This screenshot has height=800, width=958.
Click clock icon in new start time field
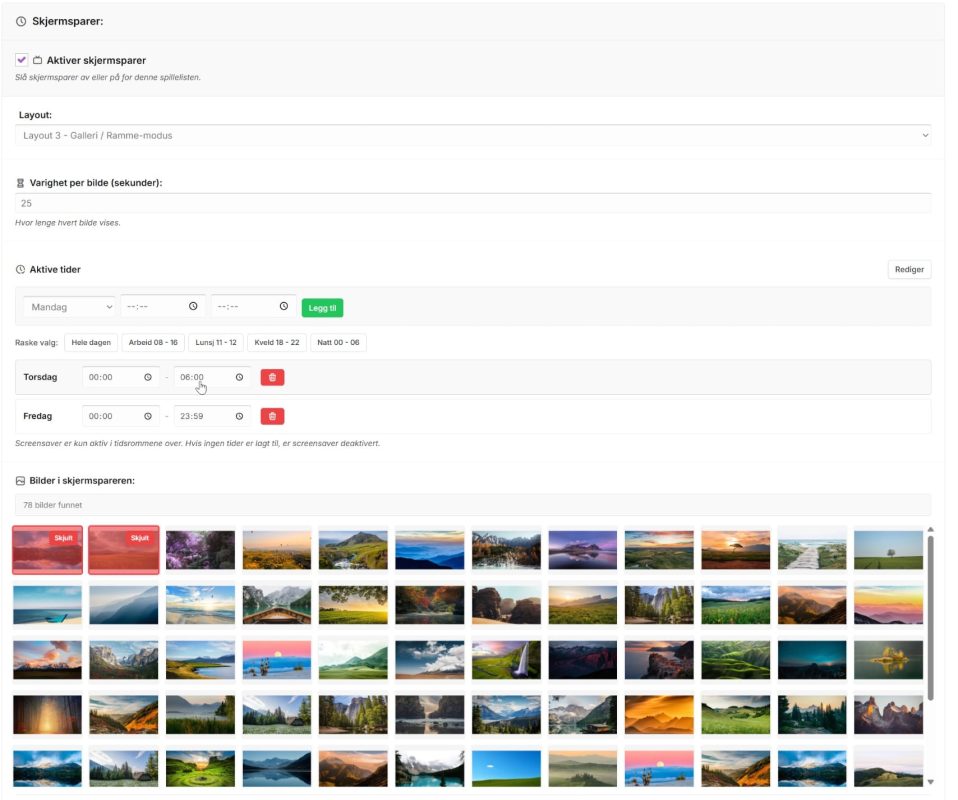(x=193, y=306)
